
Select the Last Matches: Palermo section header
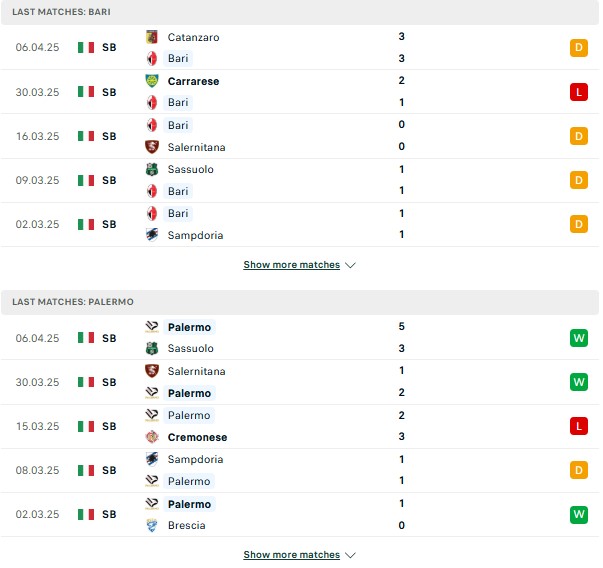[x=300, y=302]
